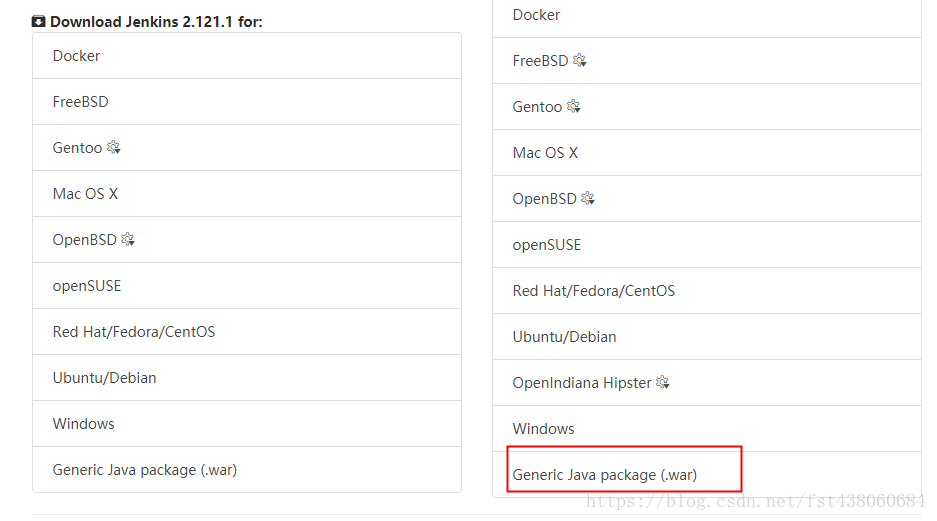Screen dimensions: 937x521
Task: Click gear icon next to OpenIndiana Hipster
Action: [663, 382]
